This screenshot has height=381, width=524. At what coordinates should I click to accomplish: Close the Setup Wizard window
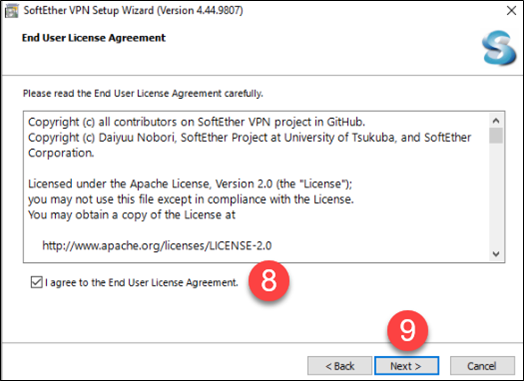511,11
